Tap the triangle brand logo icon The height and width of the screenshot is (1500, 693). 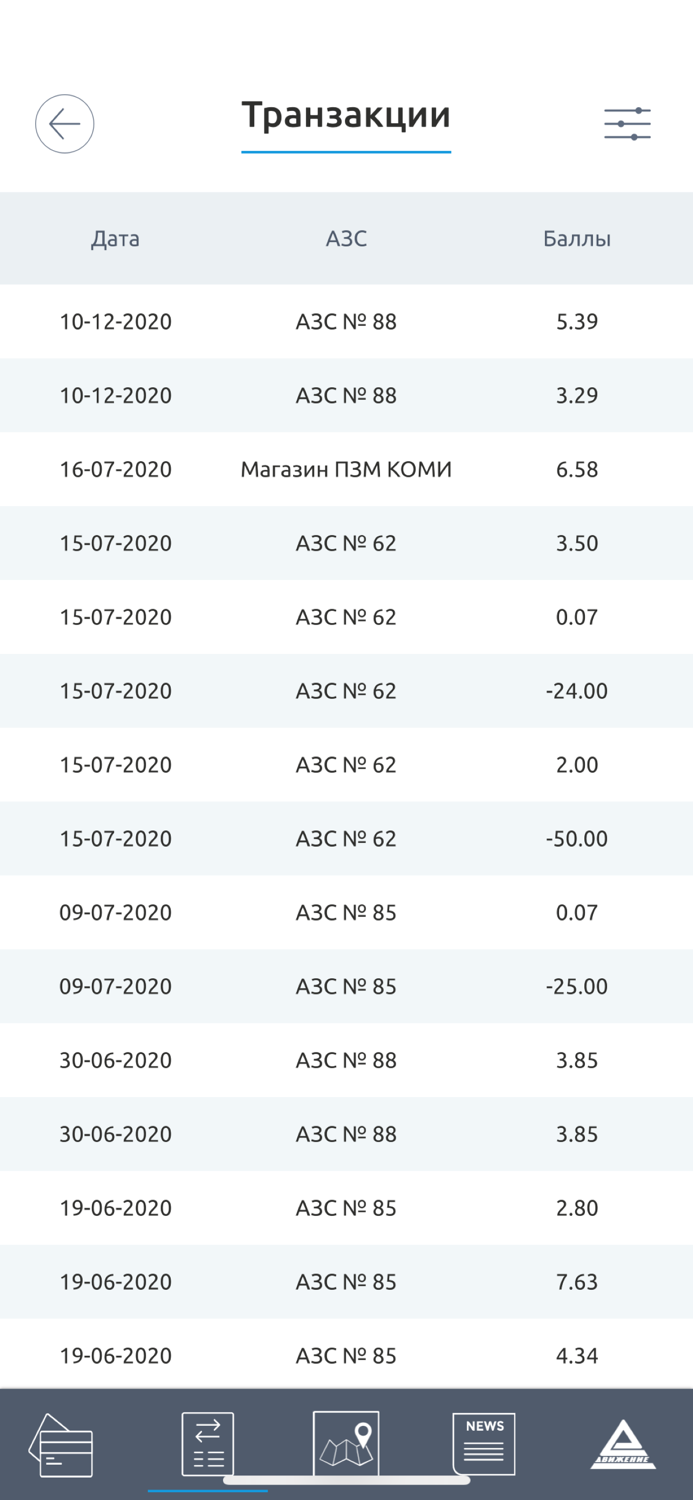click(x=623, y=1446)
